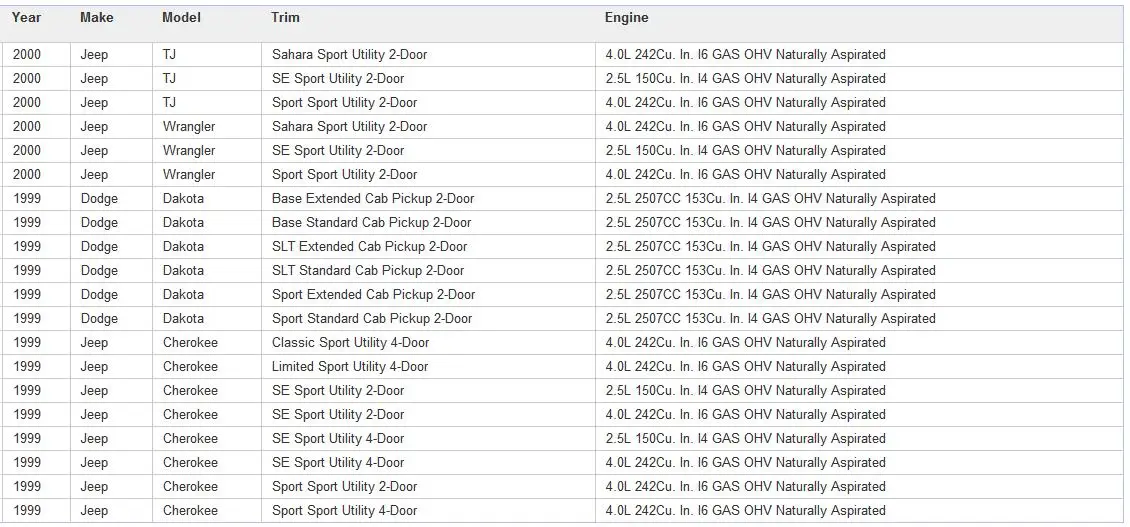The image size is (1130, 527).
Task: Select SLT Extended Cab Pickup 2-Door row
Action: pos(370,247)
